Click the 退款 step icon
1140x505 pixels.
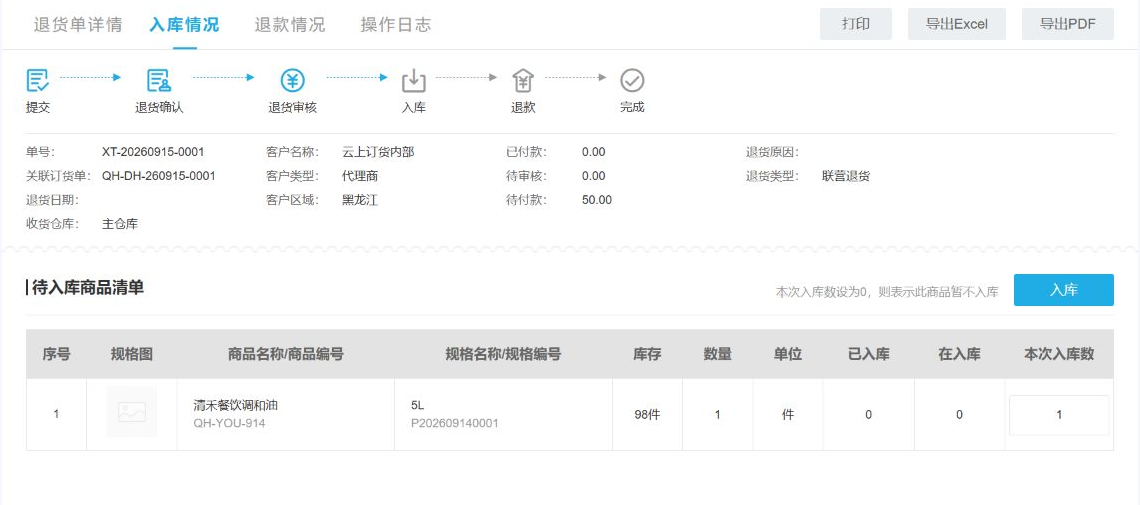click(523, 80)
